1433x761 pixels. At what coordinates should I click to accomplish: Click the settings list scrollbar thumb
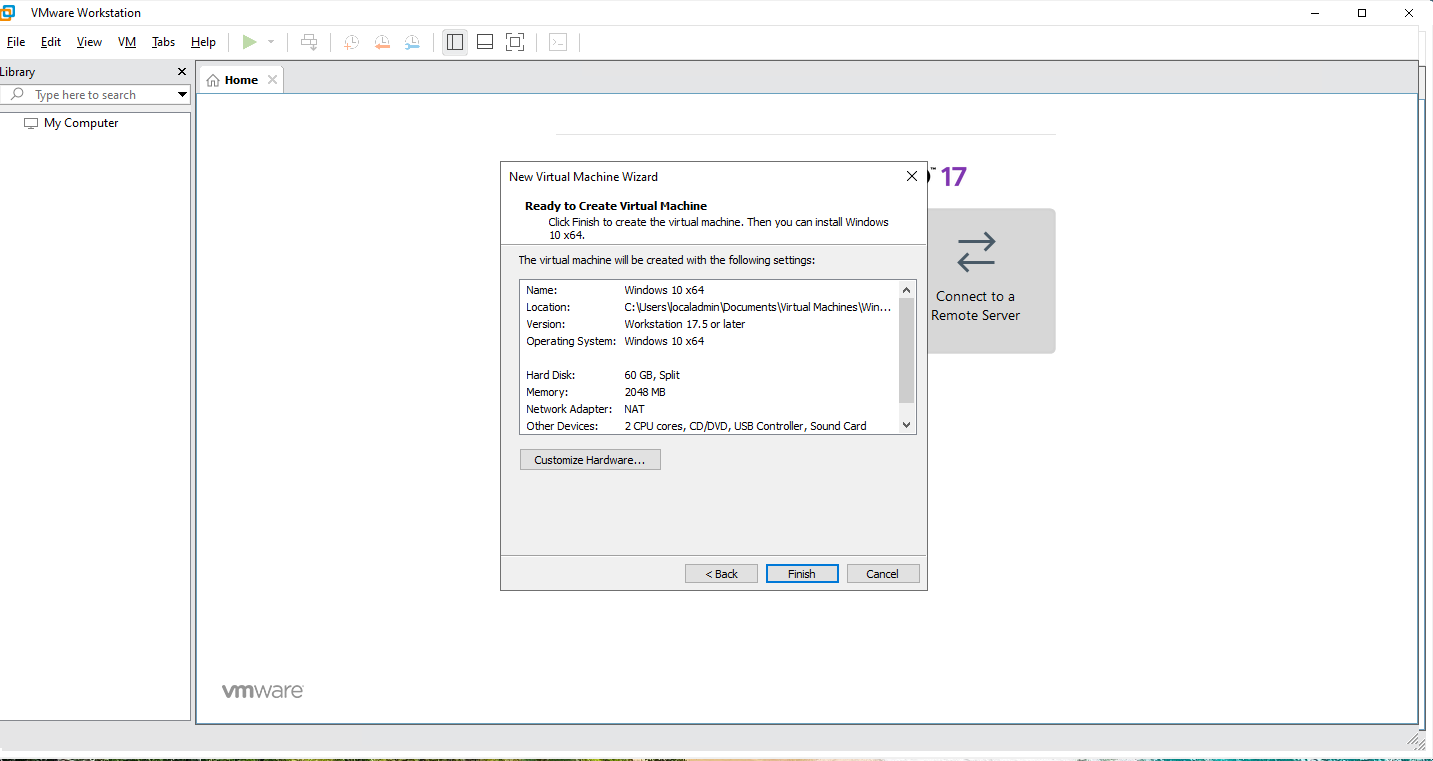coord(907,349)
